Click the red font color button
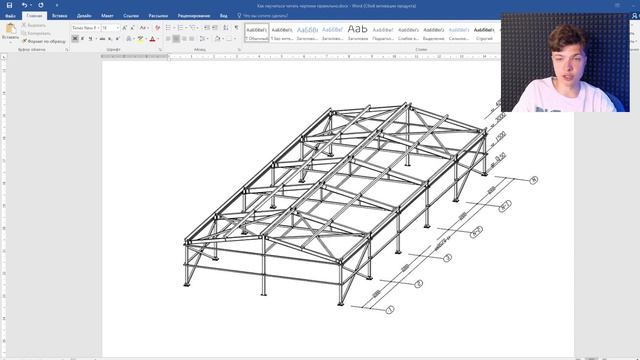 tap(152, 38)
